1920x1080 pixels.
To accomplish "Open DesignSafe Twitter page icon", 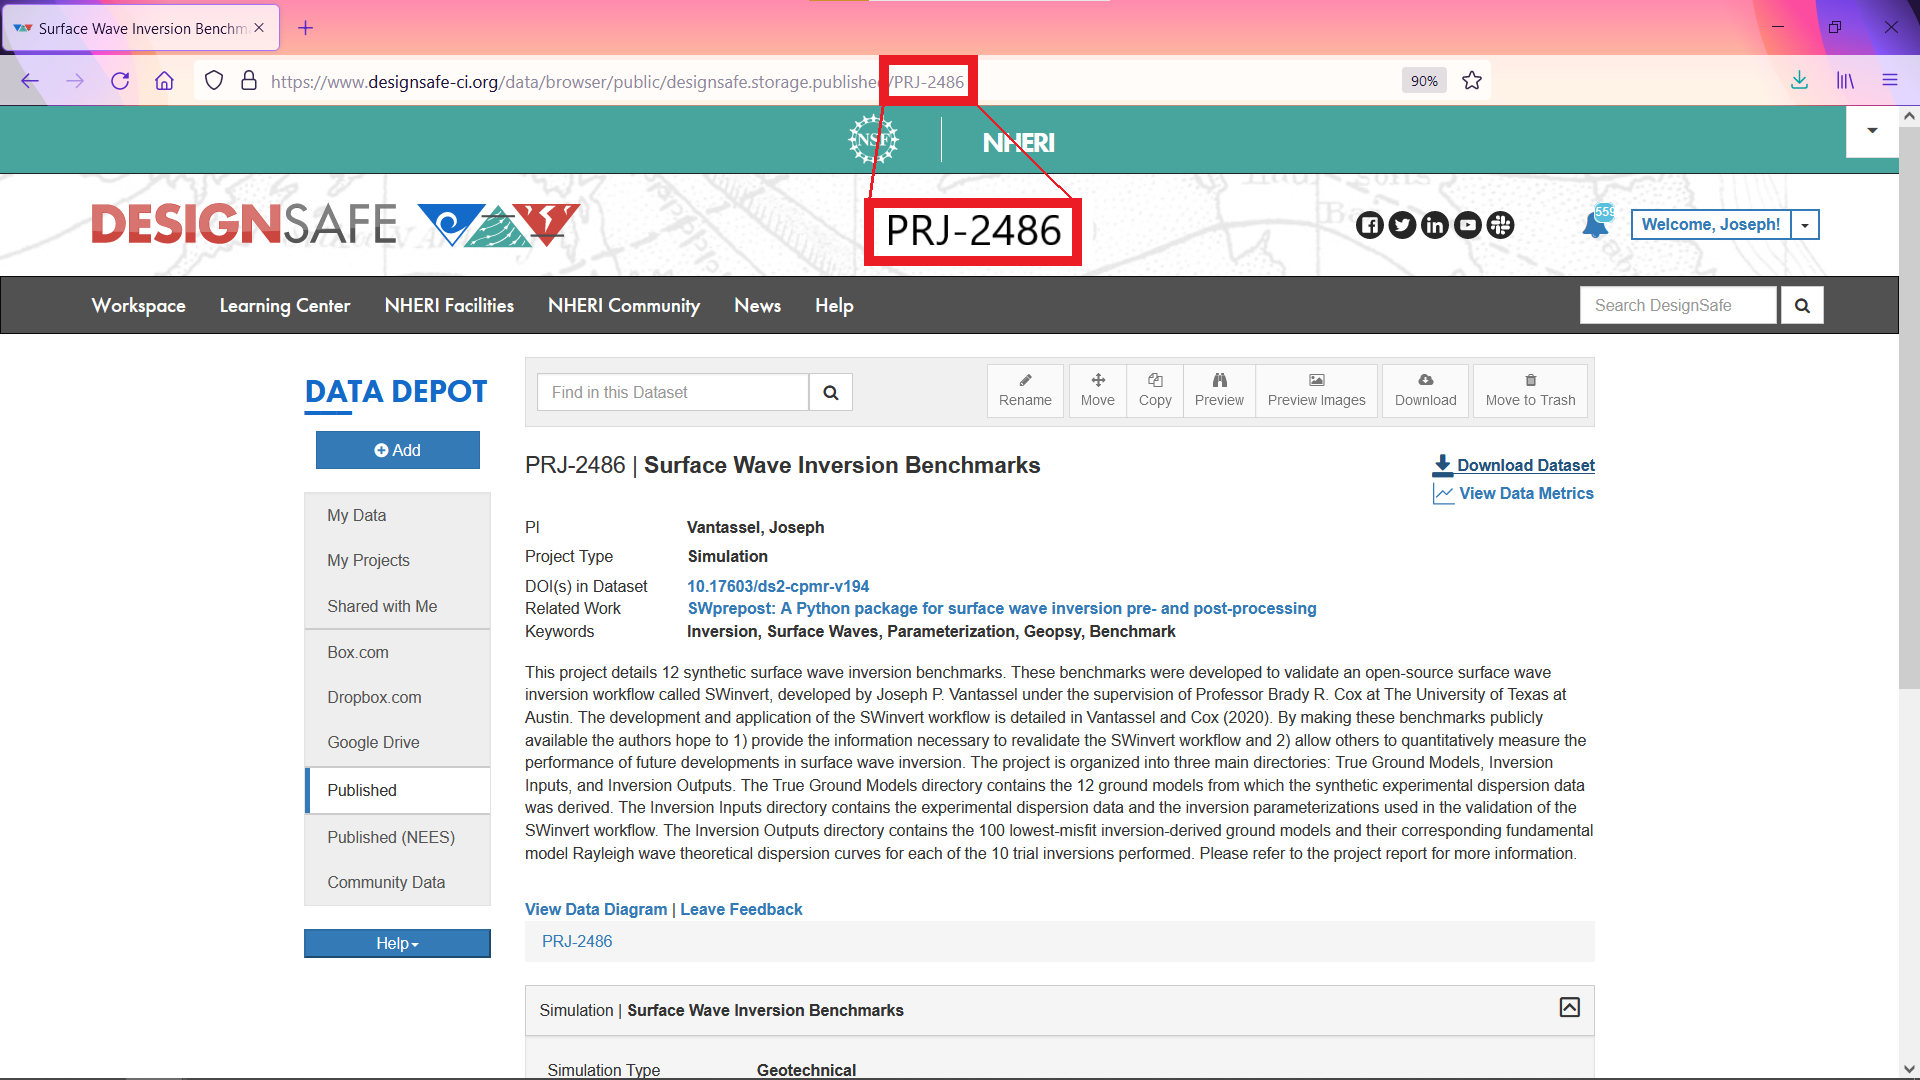I will click(x=1402, y=225).
